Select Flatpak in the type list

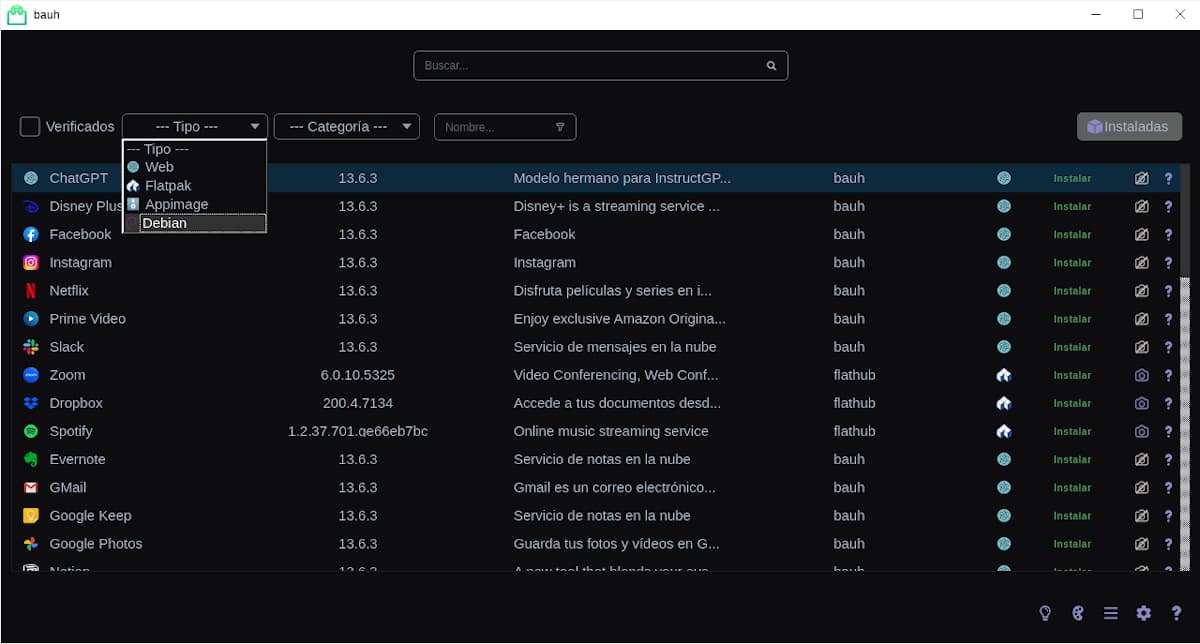tap(195, 186)
